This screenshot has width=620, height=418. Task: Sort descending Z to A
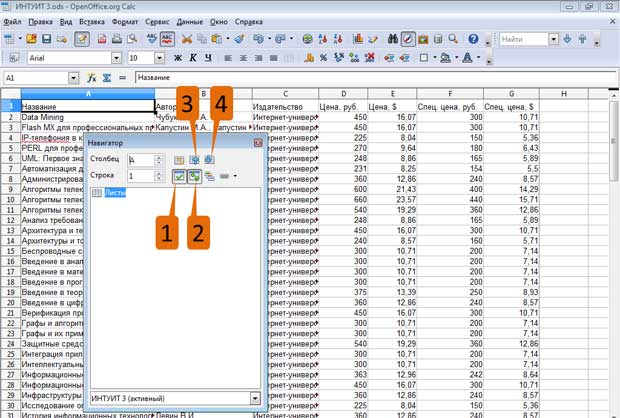pyautogui.click(x=338, y=39)
